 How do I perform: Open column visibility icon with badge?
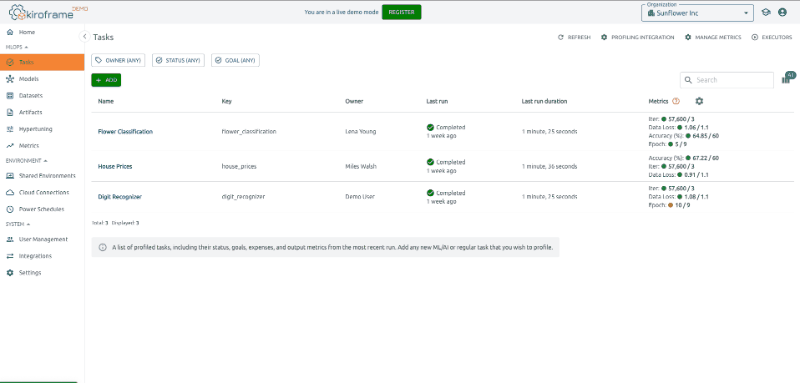787,79
